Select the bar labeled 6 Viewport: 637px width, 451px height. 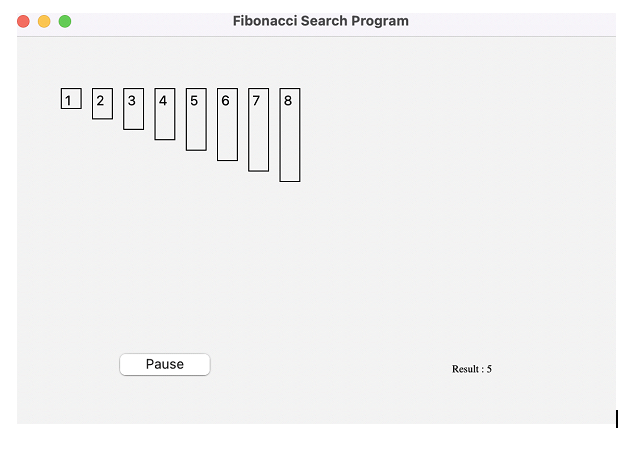click(227, 125)
